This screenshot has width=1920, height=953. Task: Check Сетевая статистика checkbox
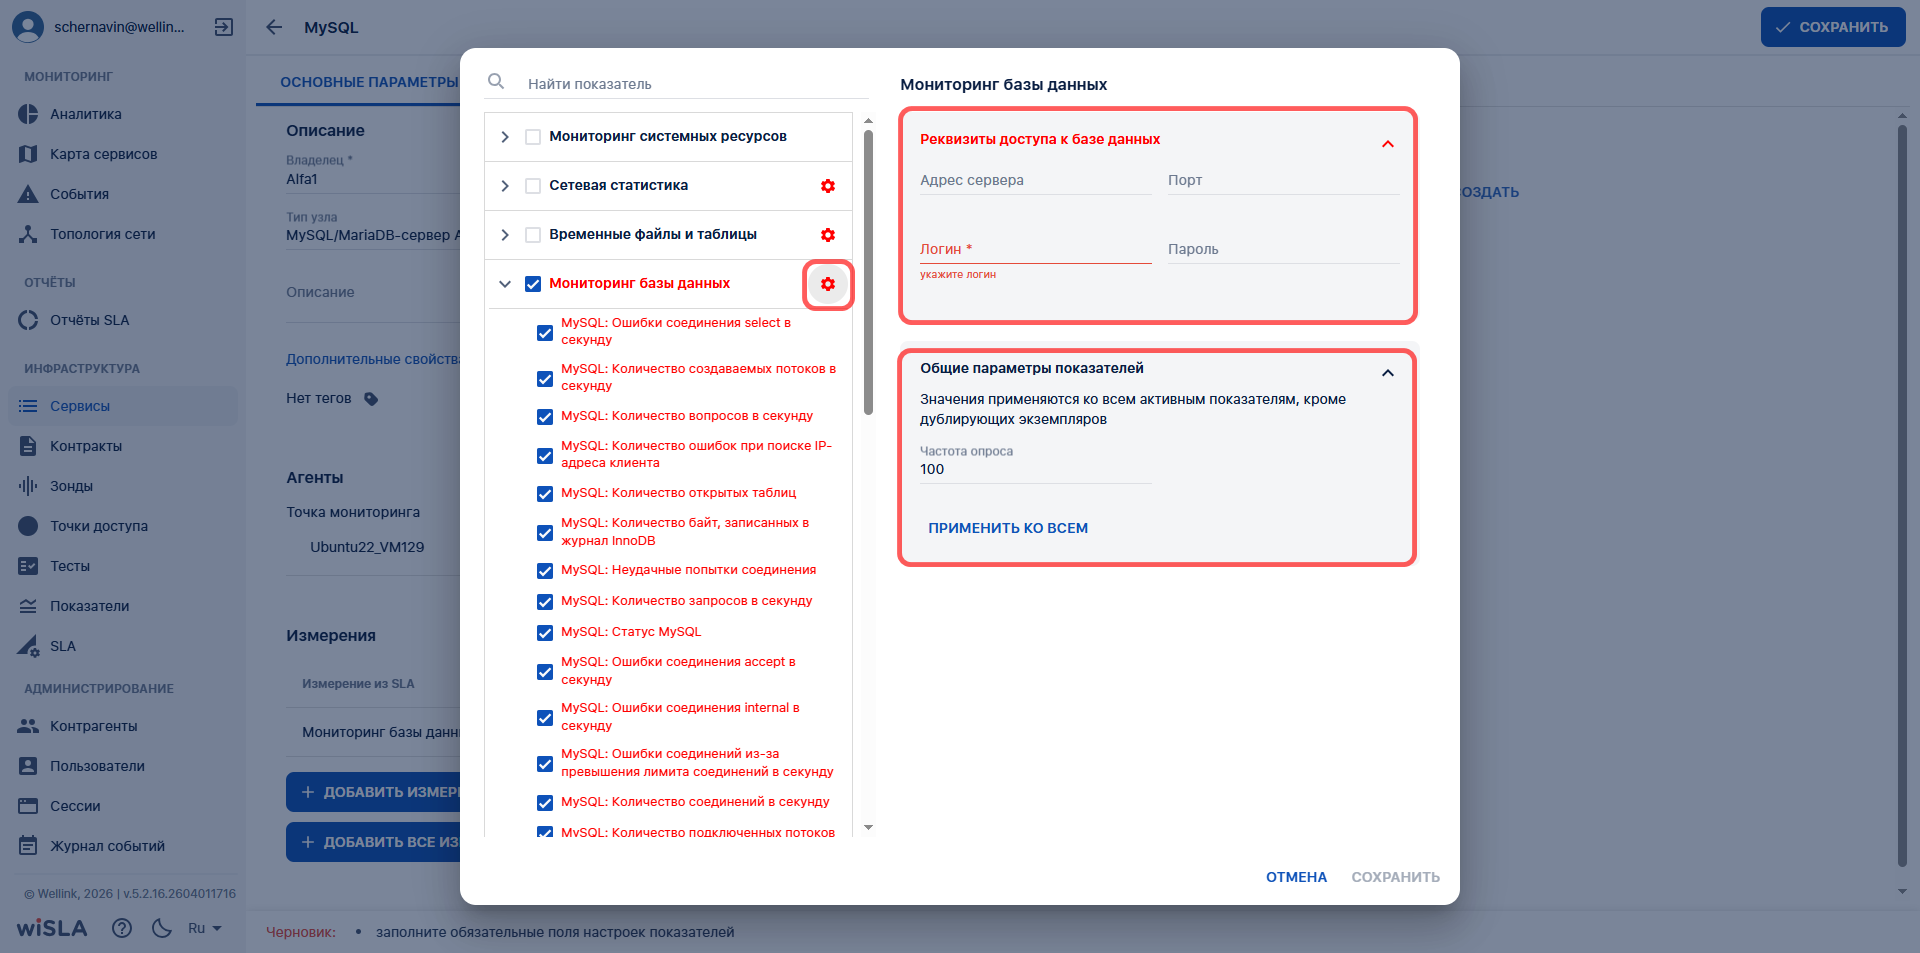(x=533, y=186)
